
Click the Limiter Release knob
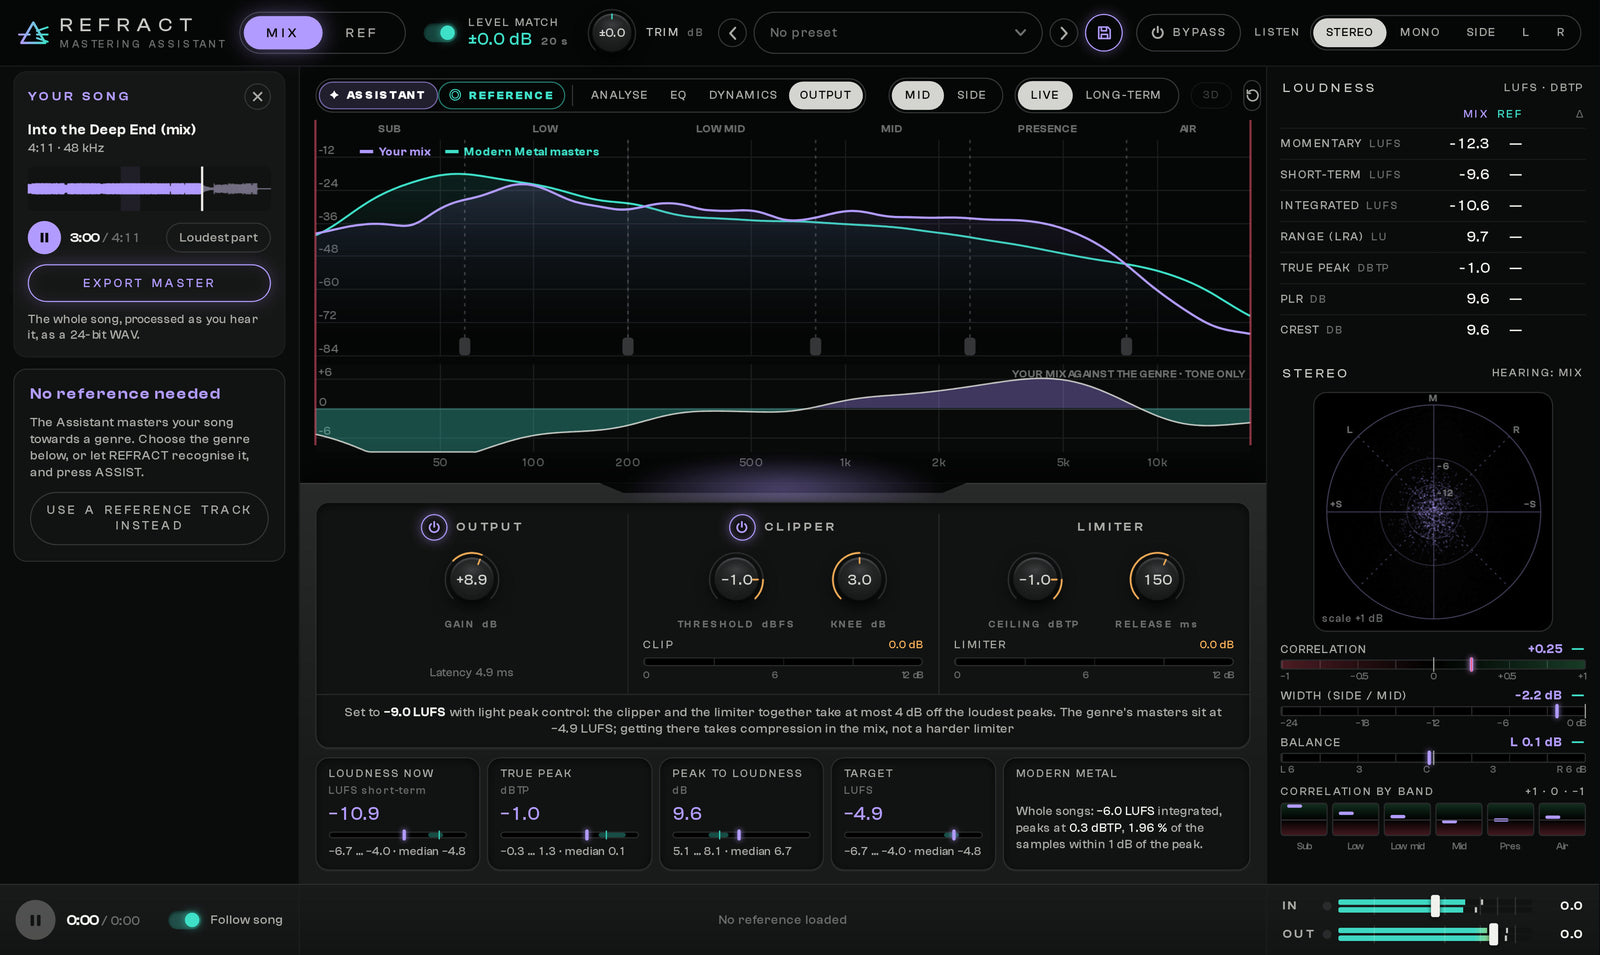click(1157, 580)
